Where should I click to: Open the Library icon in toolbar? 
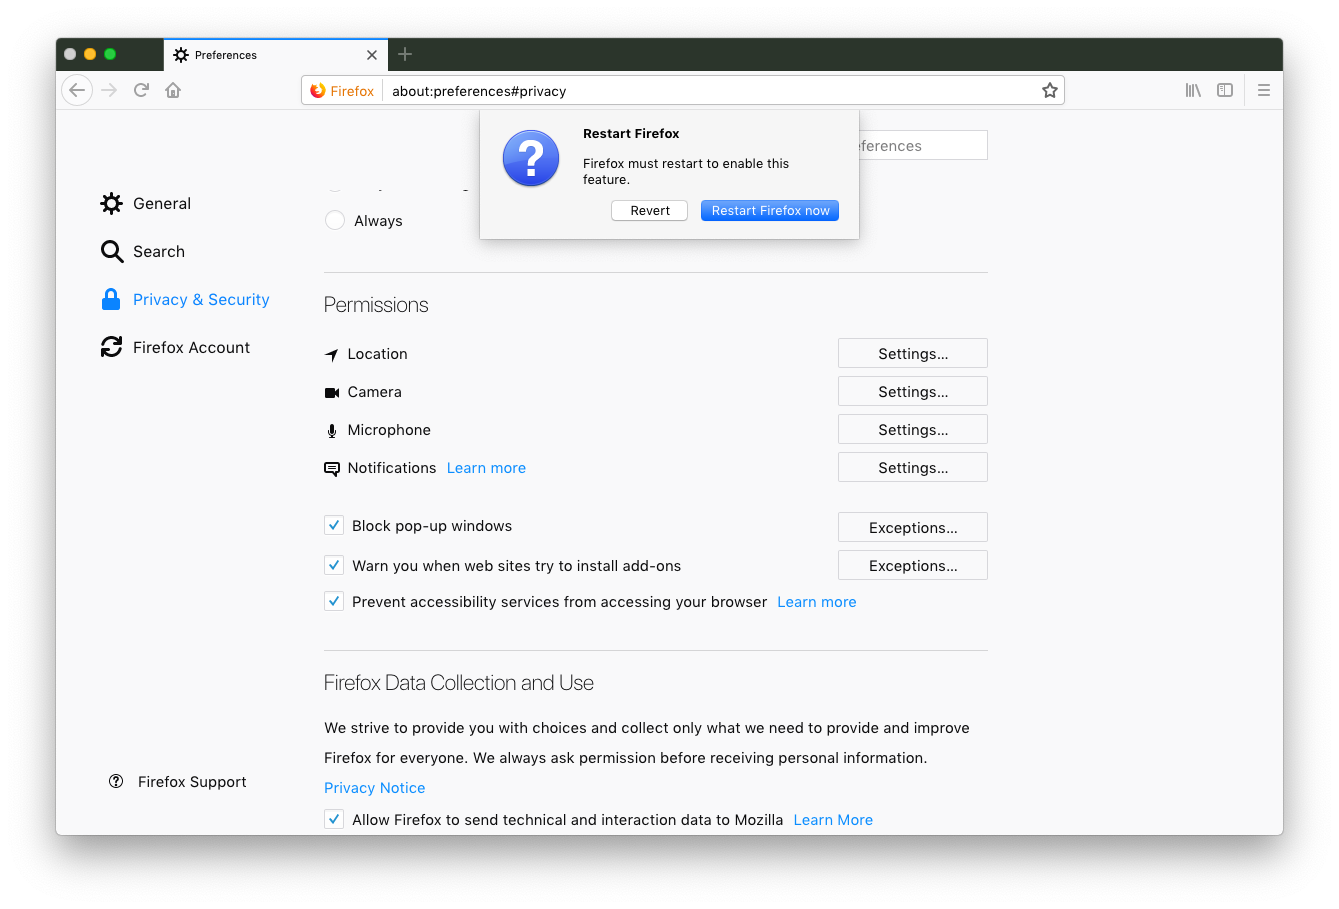[1193, 90]
